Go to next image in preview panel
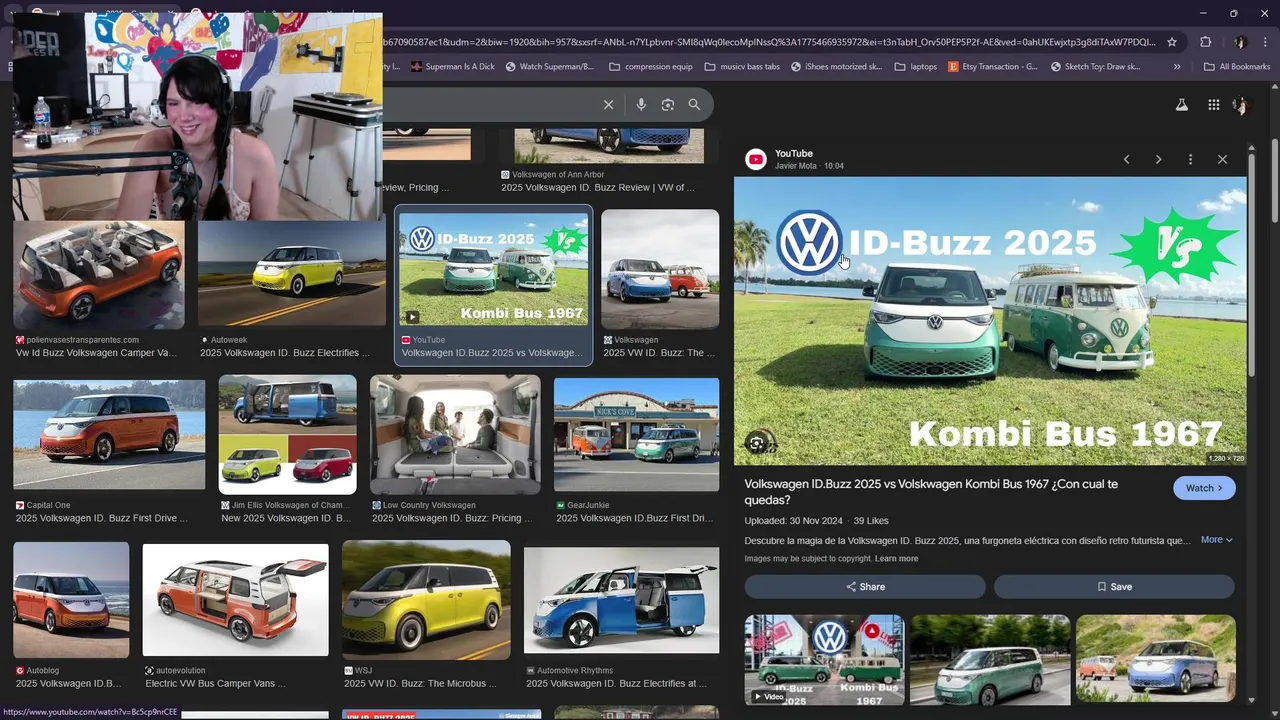 click(1158, 160)
